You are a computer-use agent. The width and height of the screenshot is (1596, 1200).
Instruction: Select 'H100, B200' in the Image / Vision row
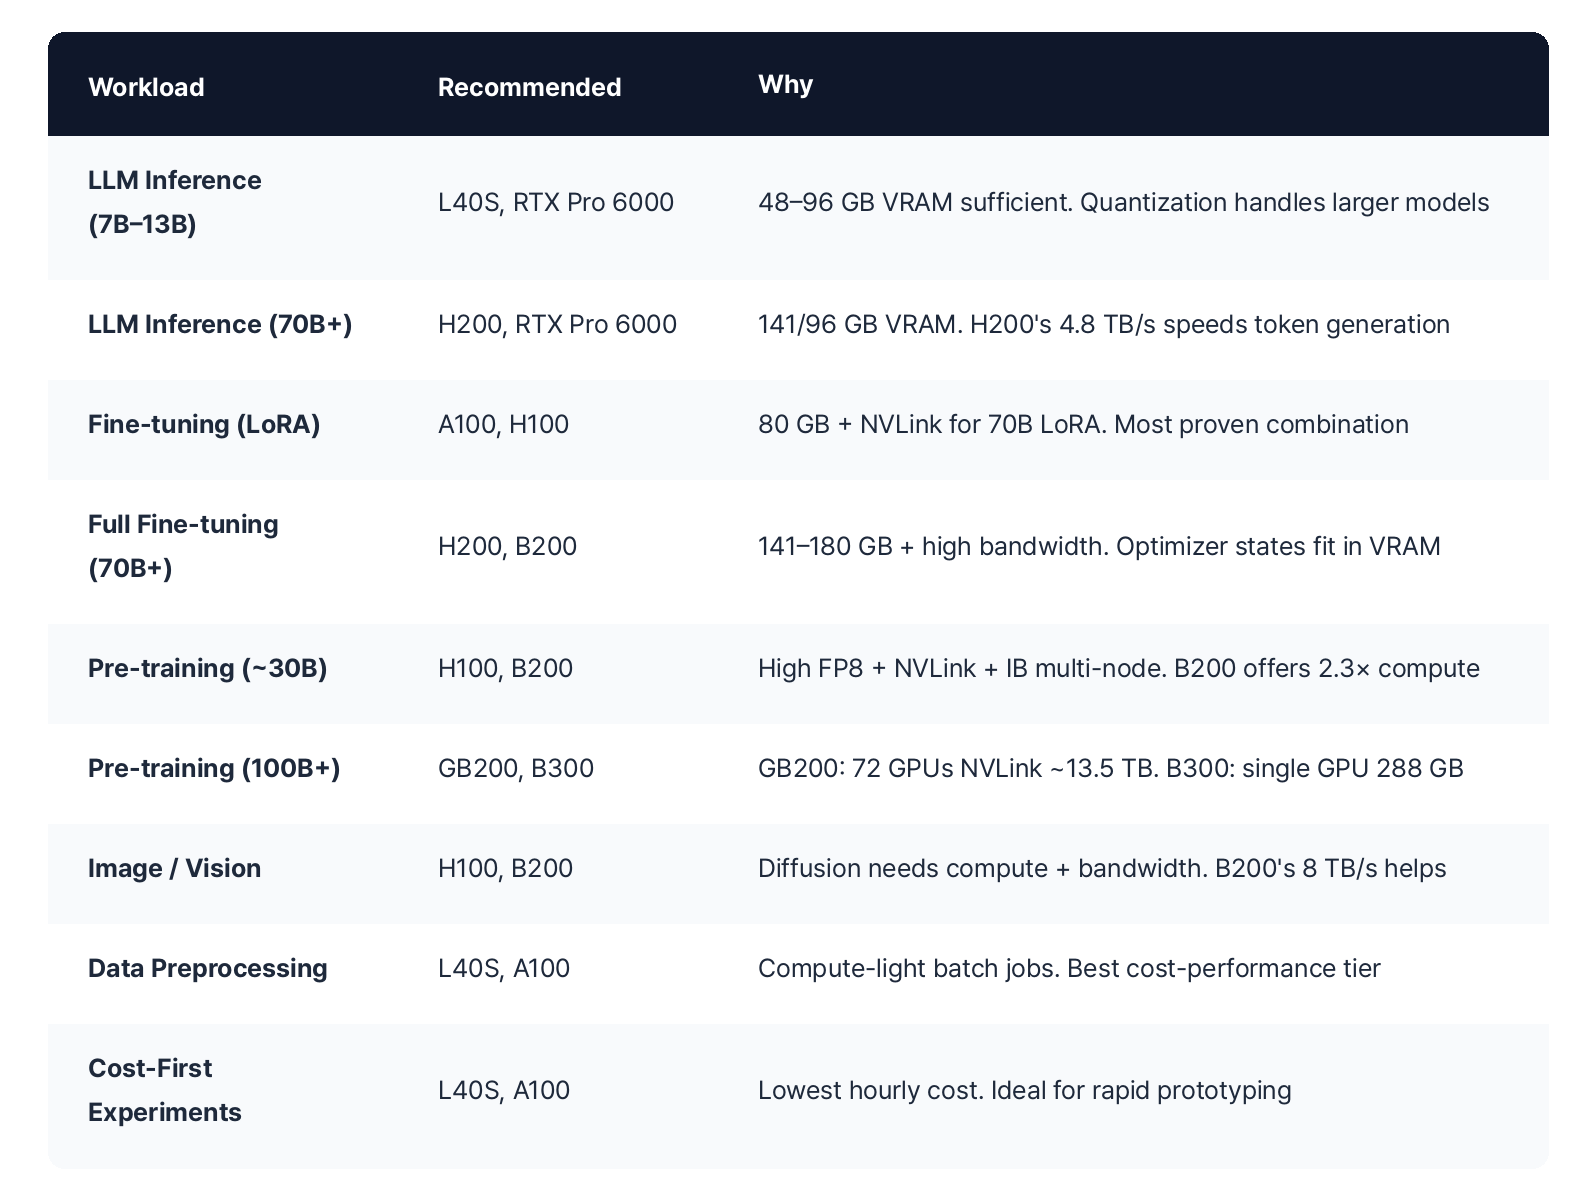(x=506, y=868)
